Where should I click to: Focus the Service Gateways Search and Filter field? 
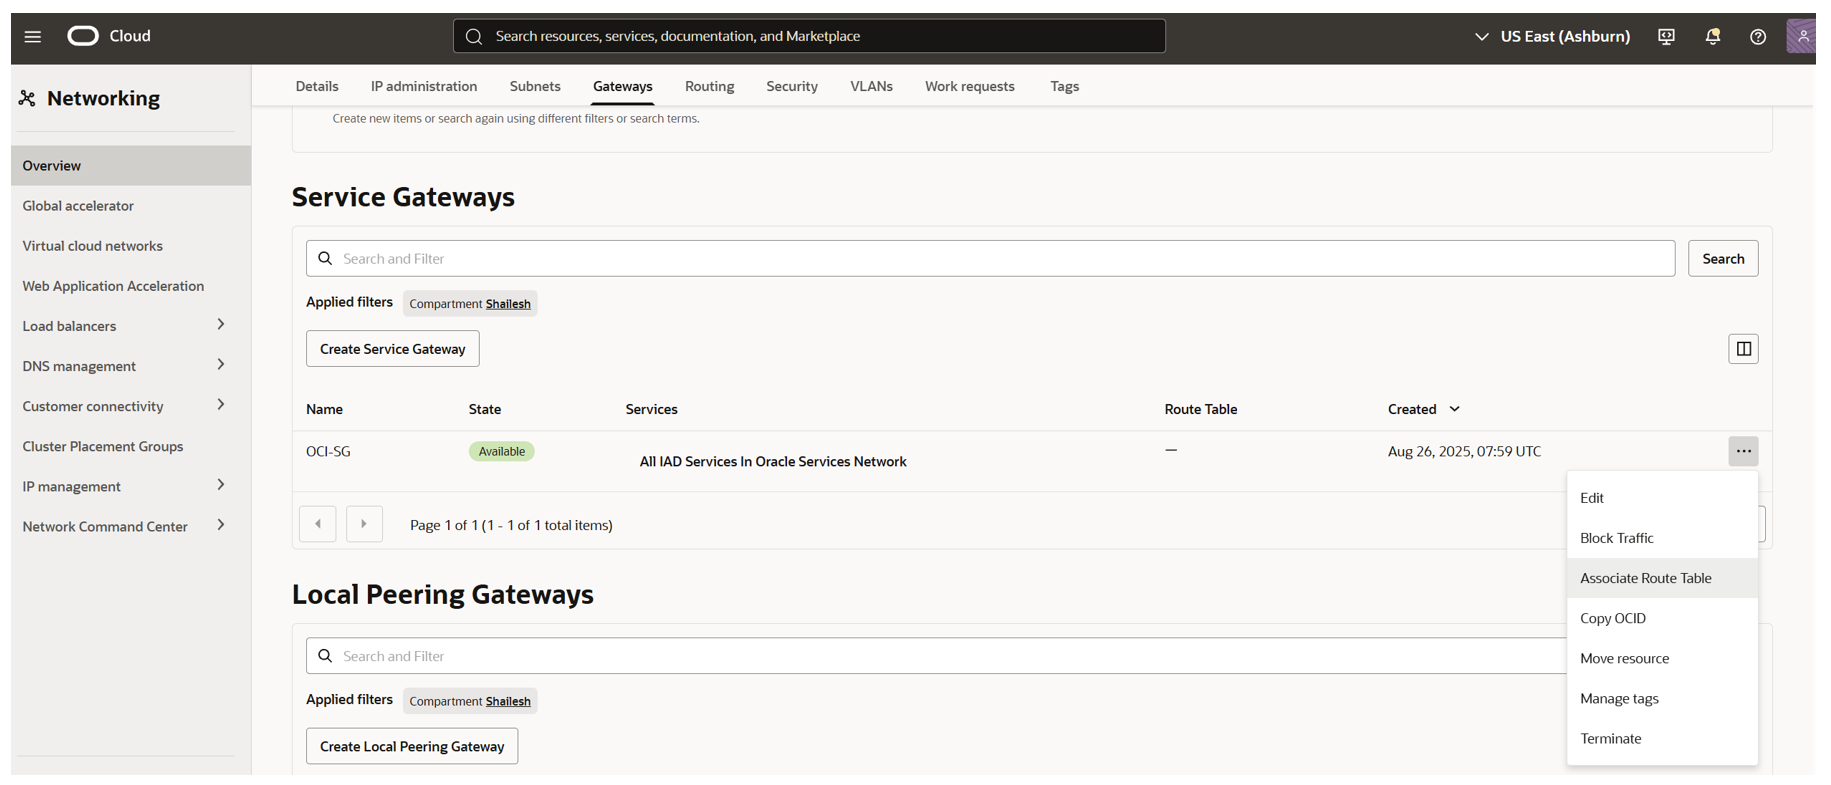point(990,259)
